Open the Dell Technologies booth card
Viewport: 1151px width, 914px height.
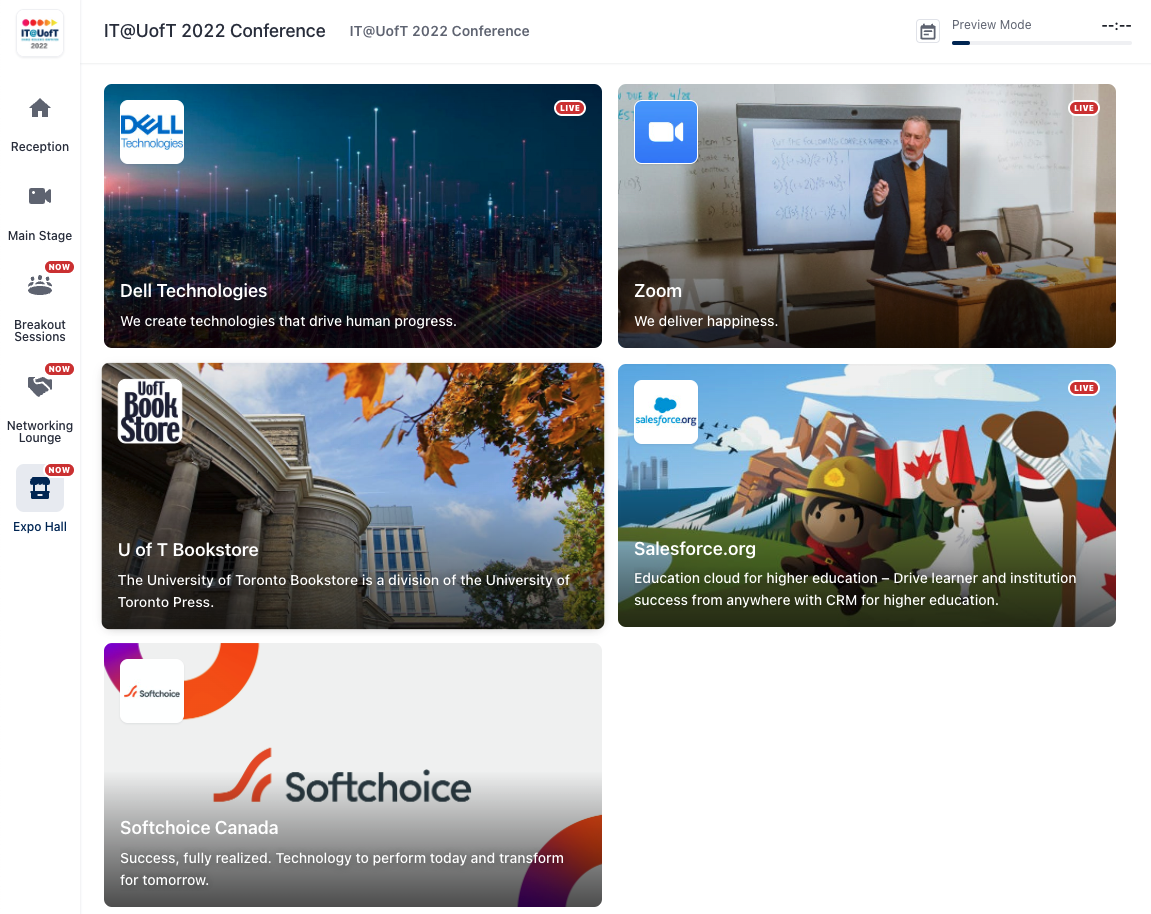point(353,216)
